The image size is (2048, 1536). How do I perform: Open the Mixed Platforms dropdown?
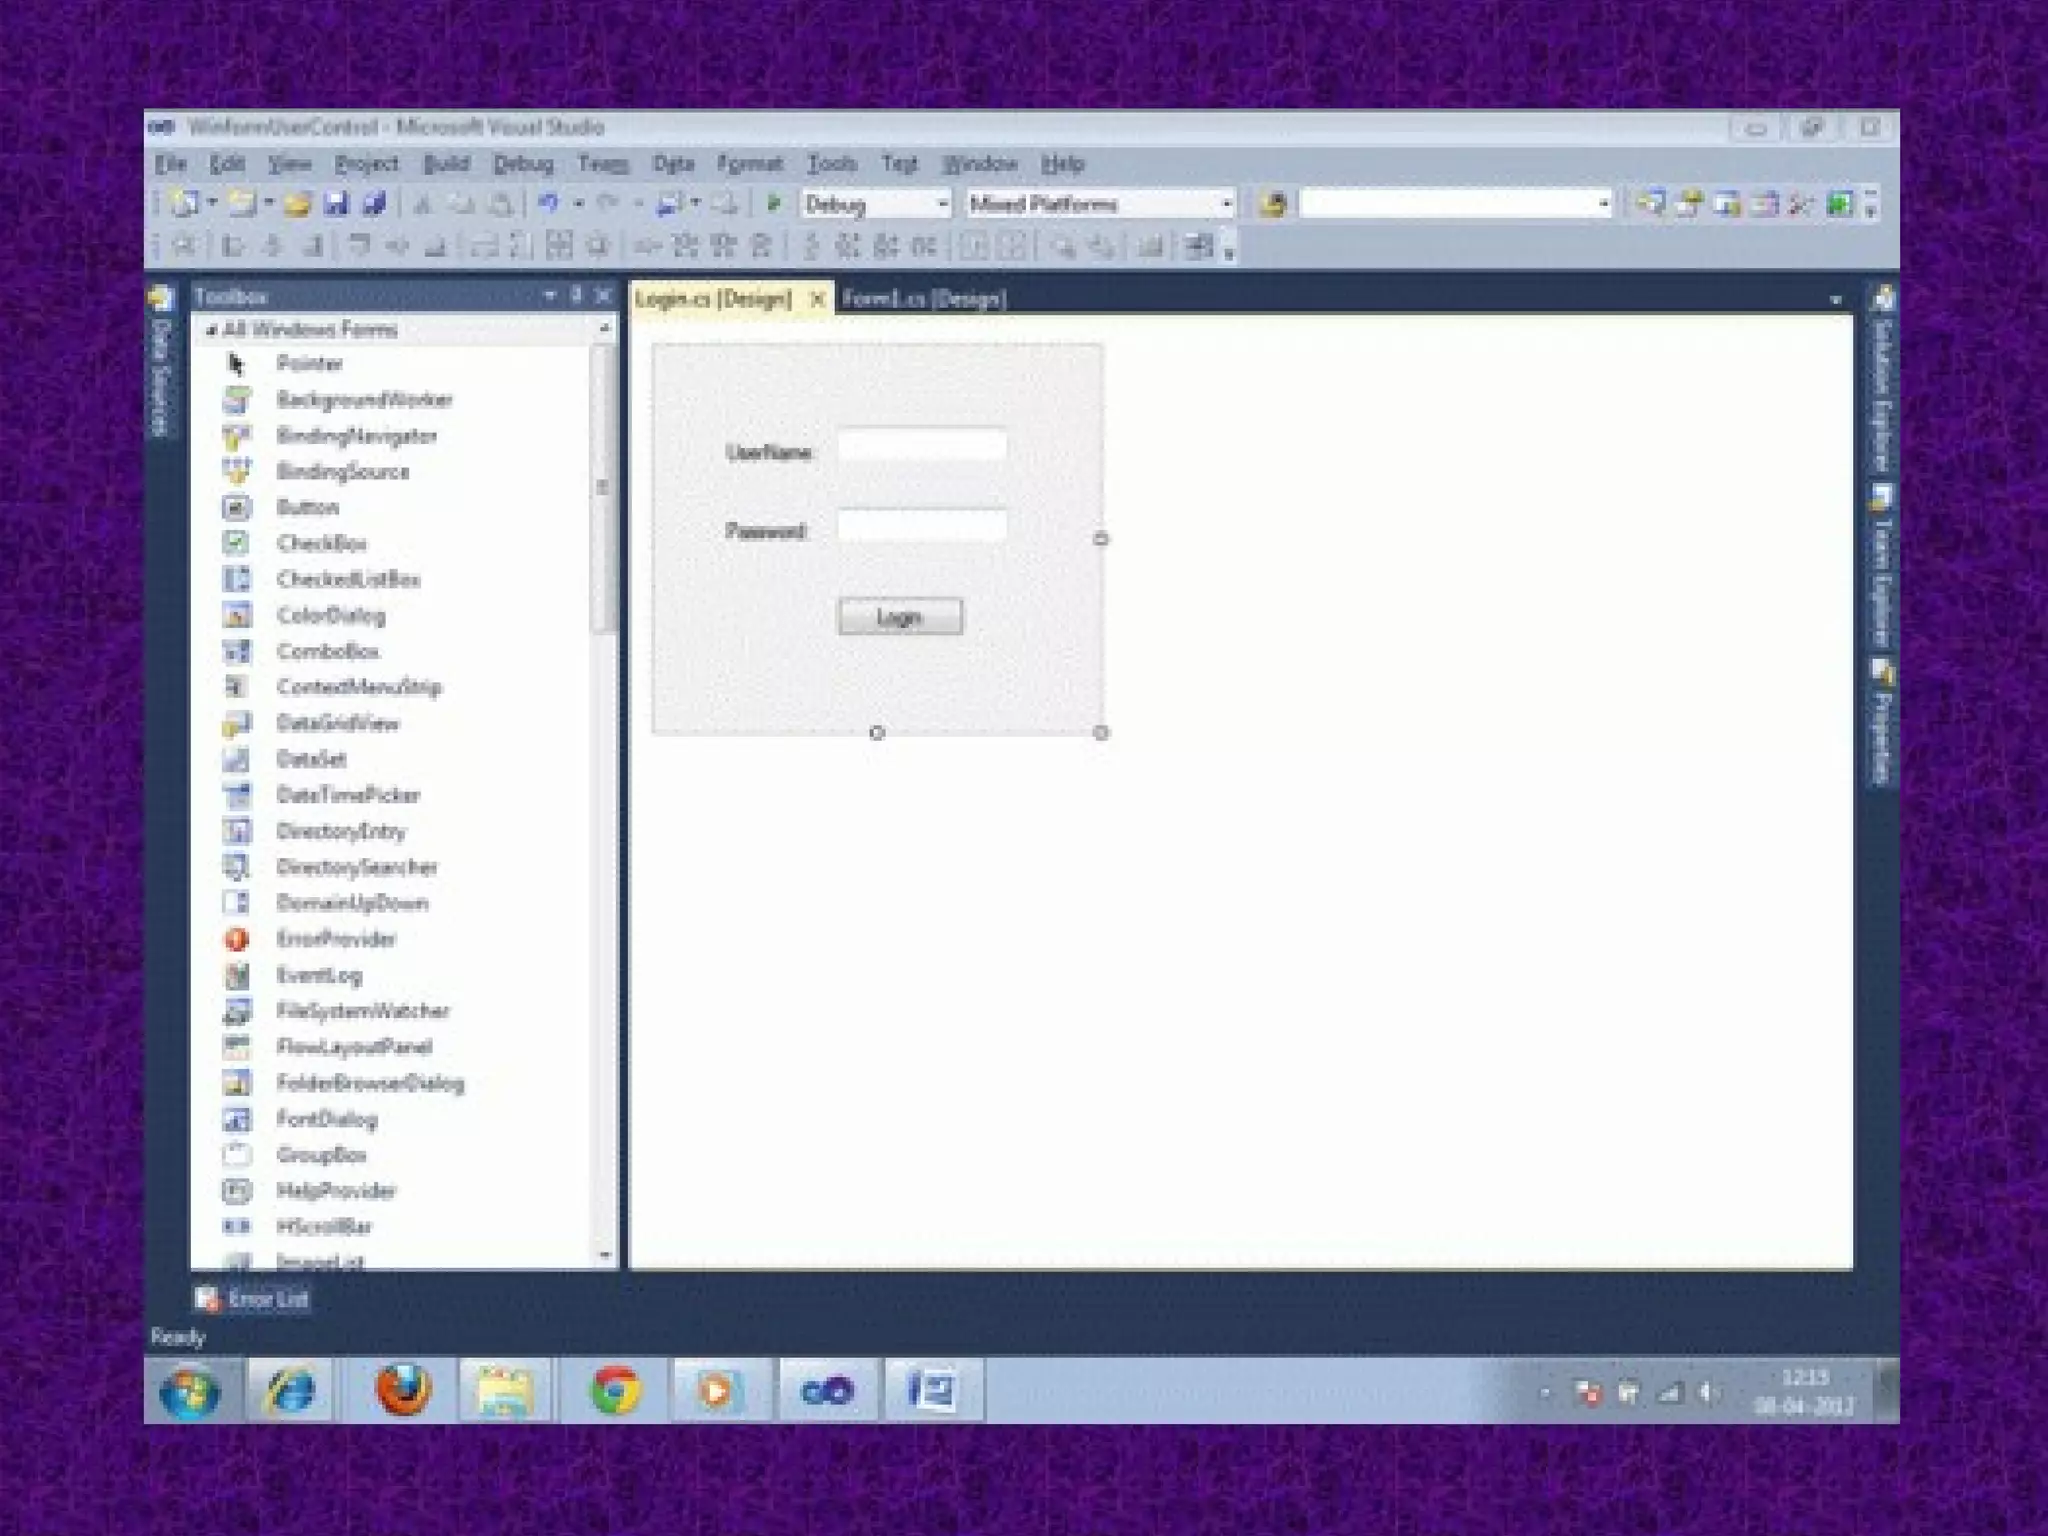point(1226,204)
